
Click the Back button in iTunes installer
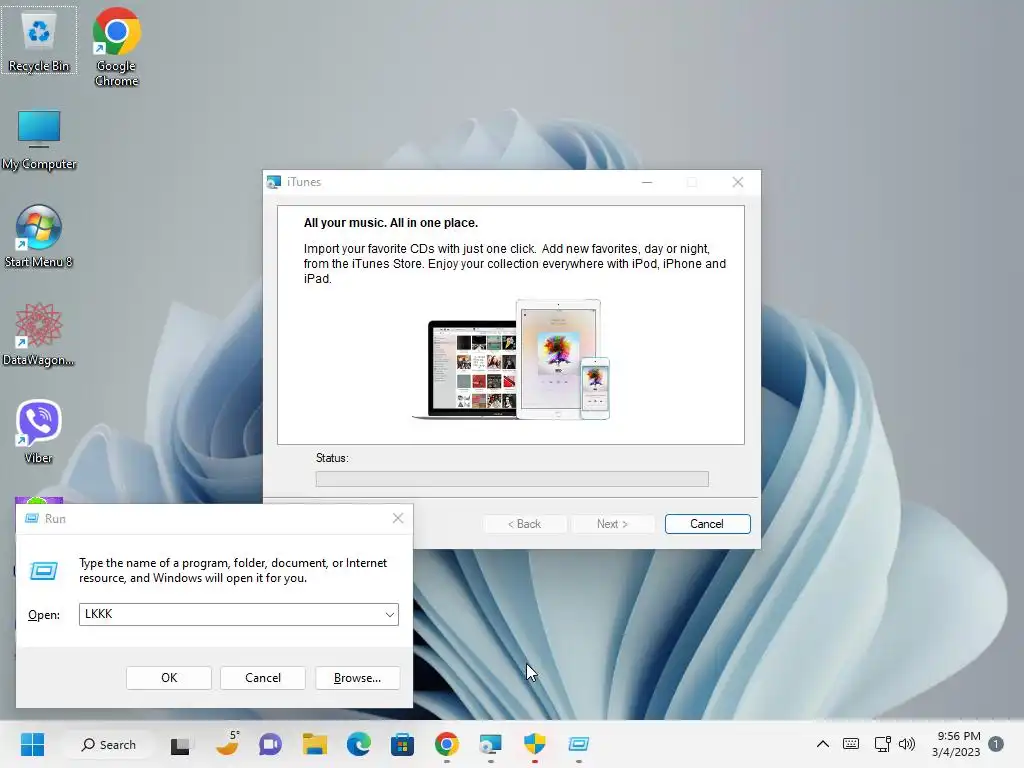(x=524, y=524)
